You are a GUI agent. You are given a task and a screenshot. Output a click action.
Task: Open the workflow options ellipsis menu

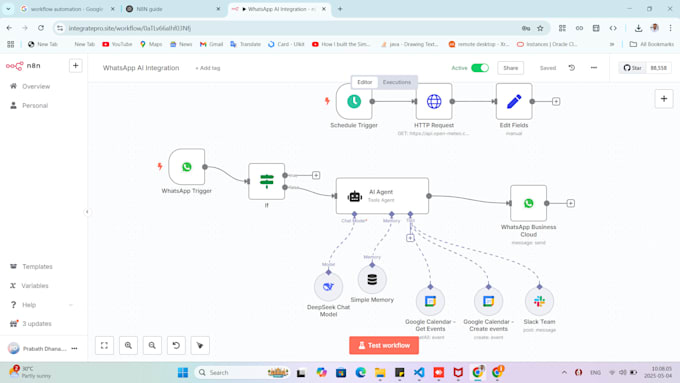click(594, 68)
